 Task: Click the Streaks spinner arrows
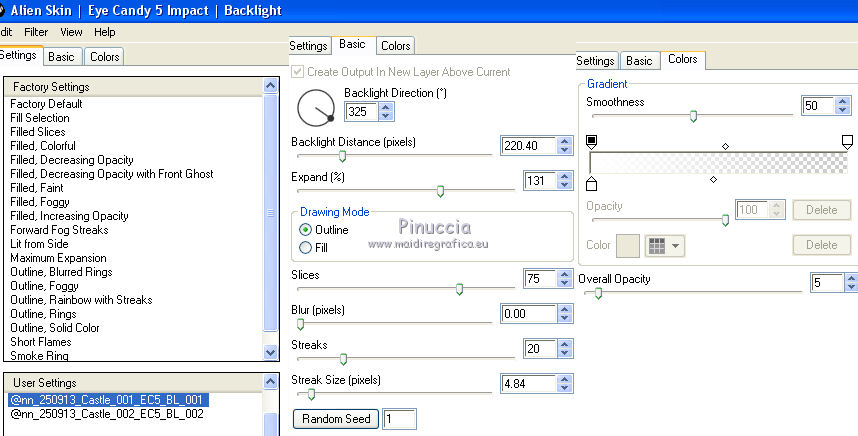[565, 348]
